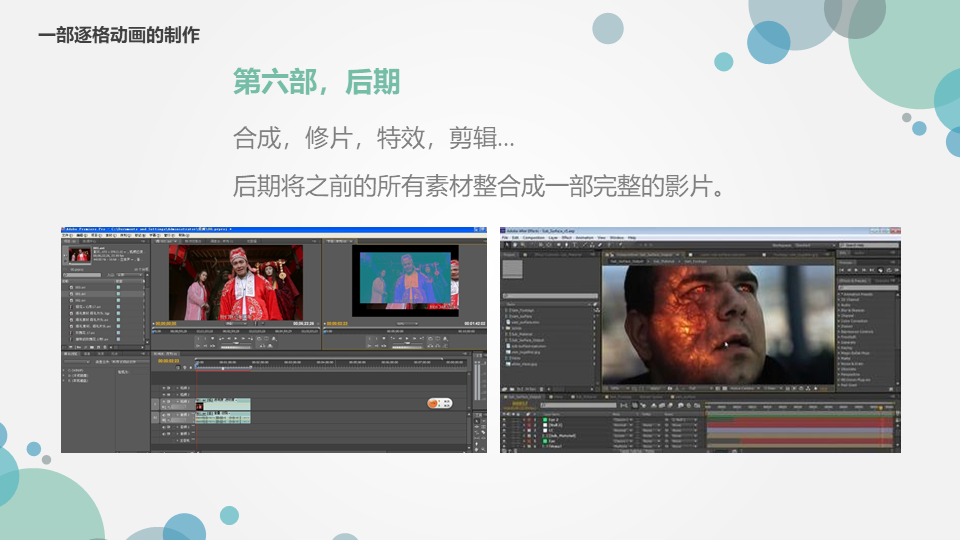Select After Effects Selection tool arrow
960x540 pixels.
[x=507, y=245]
